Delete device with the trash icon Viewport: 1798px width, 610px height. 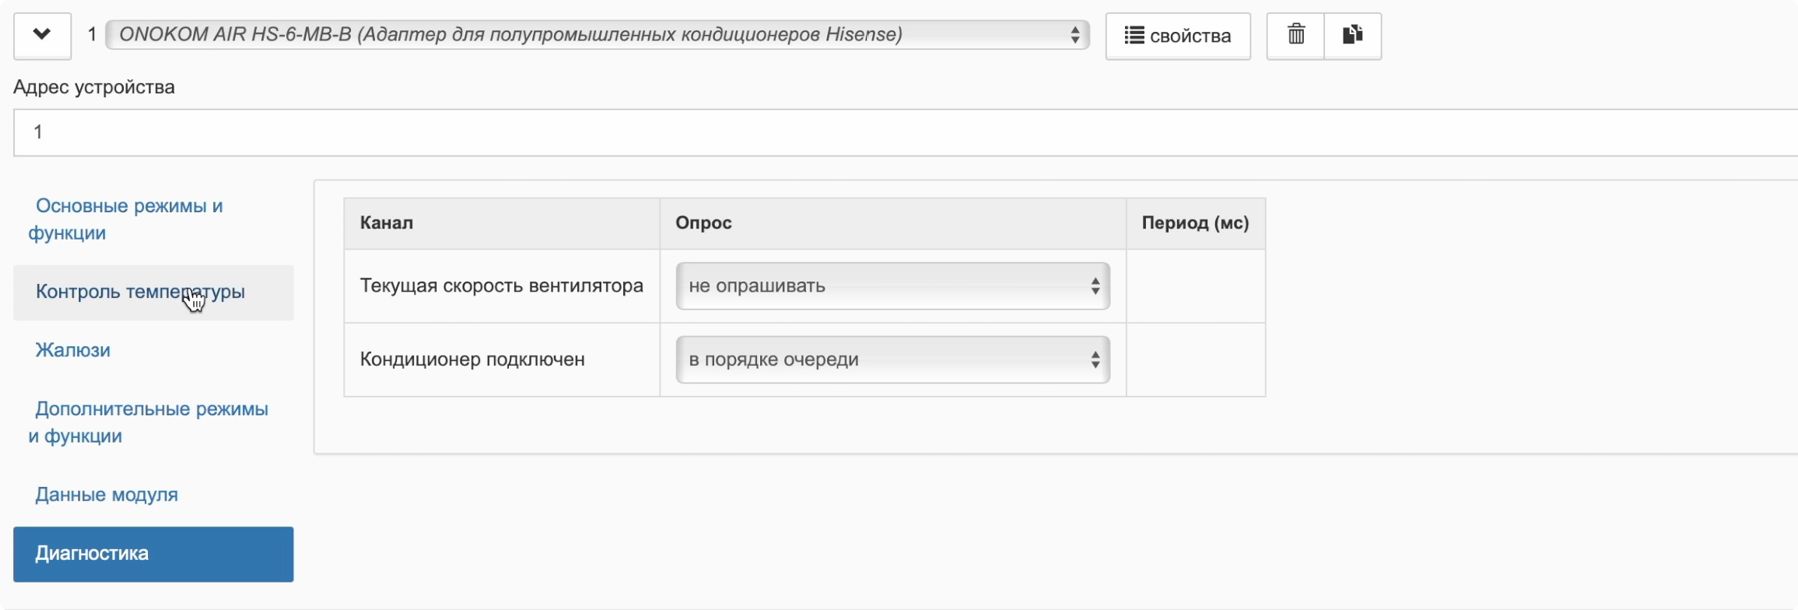tap(1296, 36)
